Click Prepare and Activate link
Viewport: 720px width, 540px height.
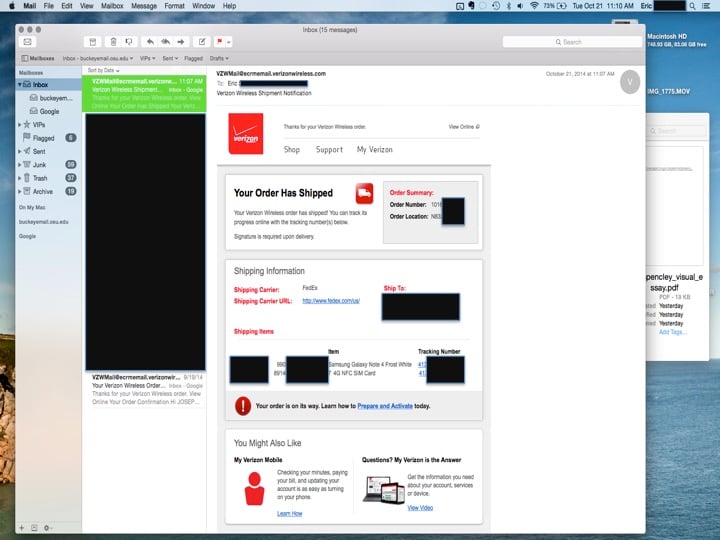(385, 406)
